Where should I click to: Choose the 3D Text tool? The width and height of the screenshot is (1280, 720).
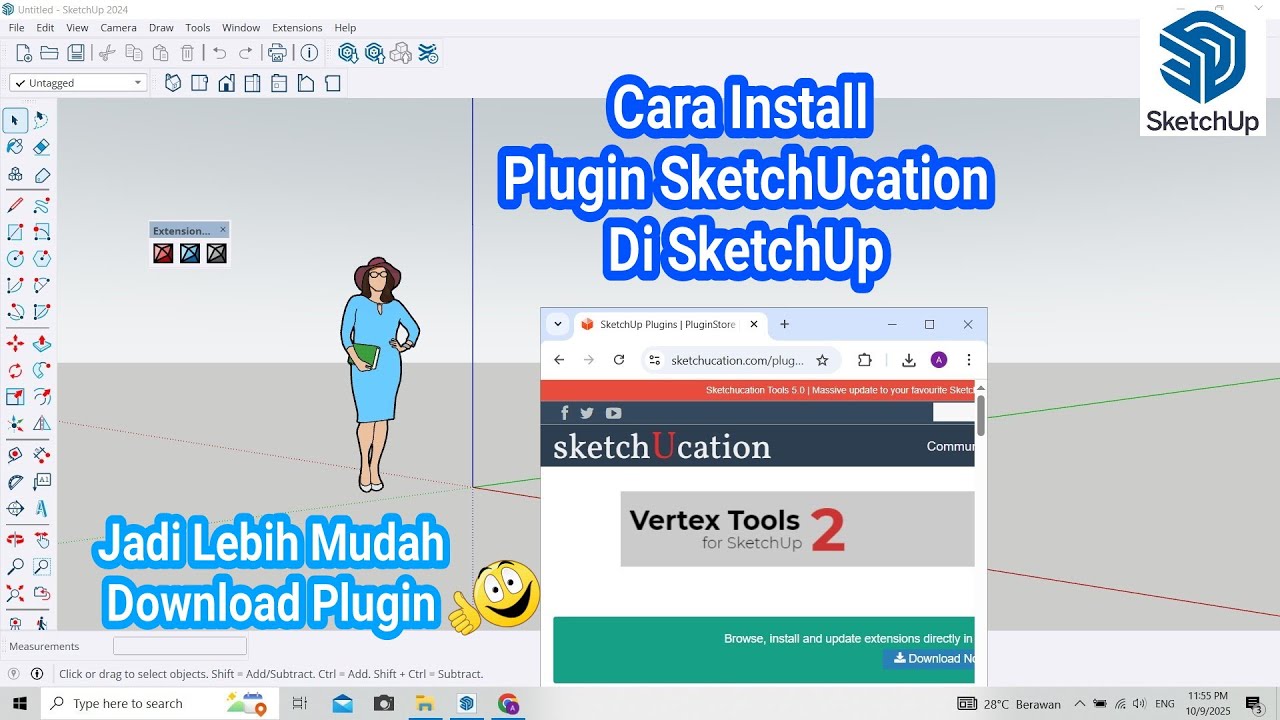pos(41,508)
